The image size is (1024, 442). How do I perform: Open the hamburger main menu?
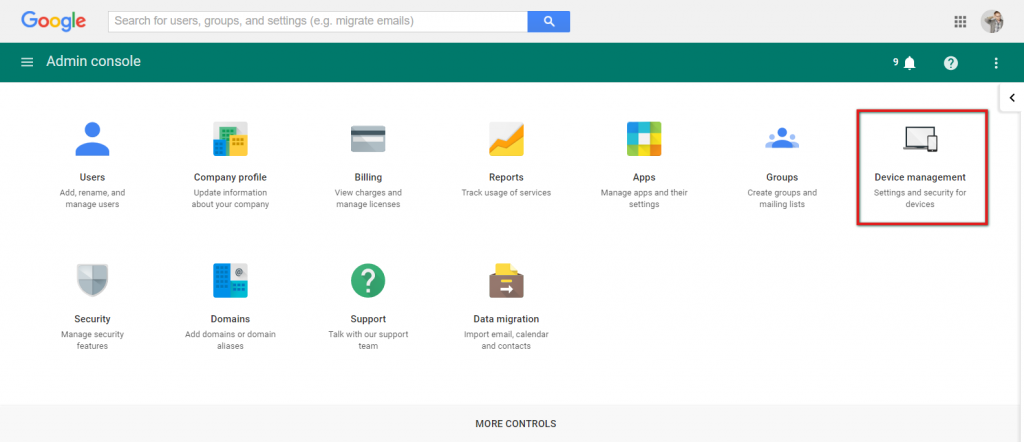pos(27,62)
